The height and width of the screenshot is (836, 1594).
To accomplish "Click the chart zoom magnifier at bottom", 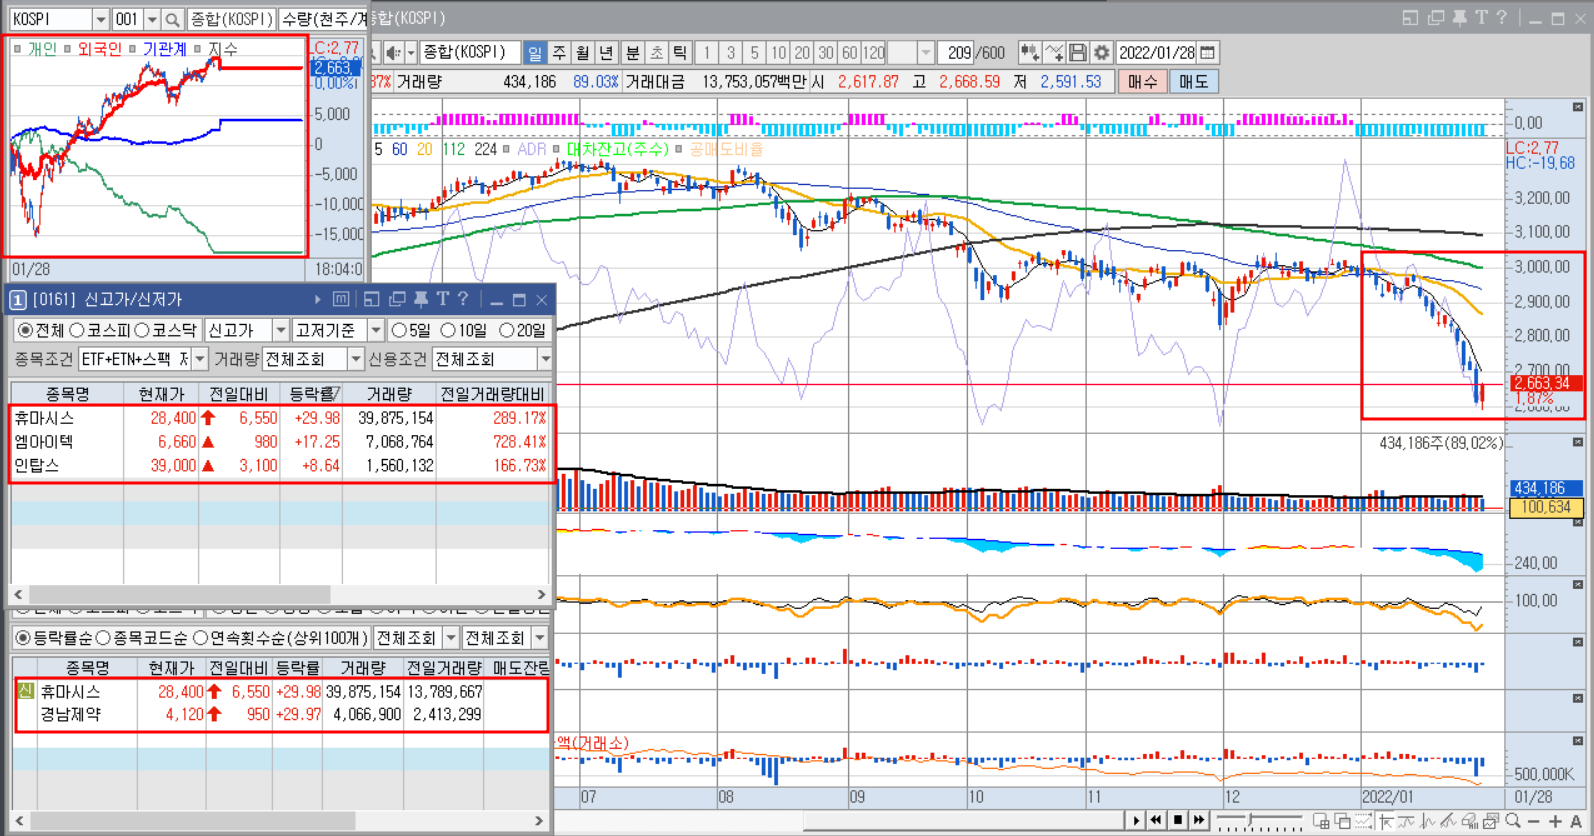I will click(x=1513, y=821).
